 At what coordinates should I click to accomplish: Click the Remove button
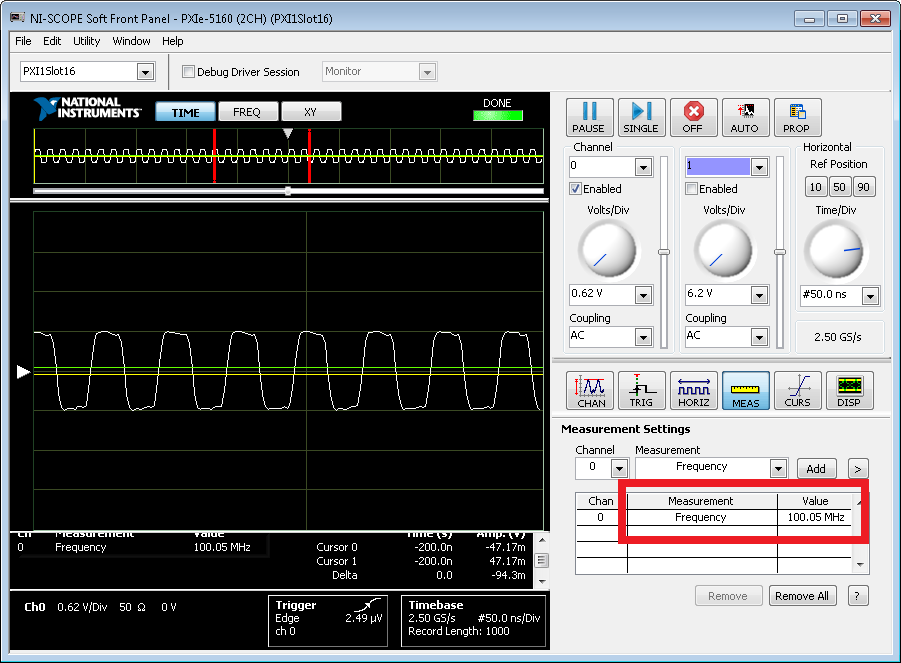(x=728, y=596)
